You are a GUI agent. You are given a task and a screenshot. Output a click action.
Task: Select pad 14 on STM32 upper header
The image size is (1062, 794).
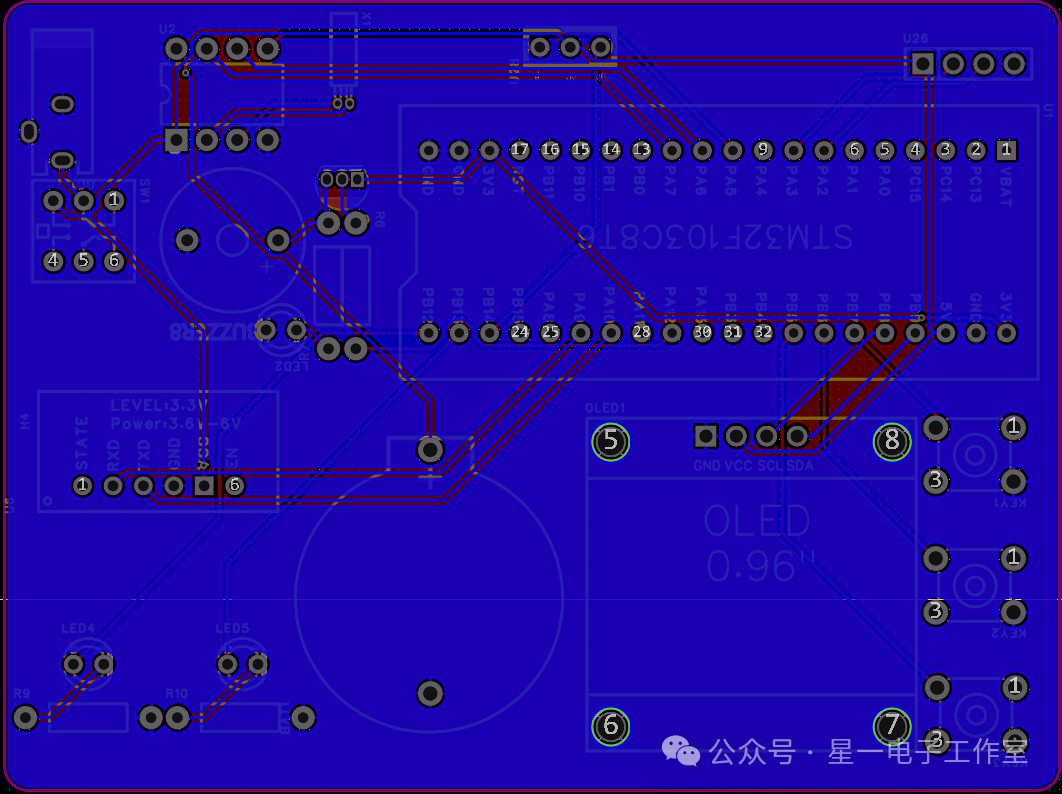[x=611, y=150]
